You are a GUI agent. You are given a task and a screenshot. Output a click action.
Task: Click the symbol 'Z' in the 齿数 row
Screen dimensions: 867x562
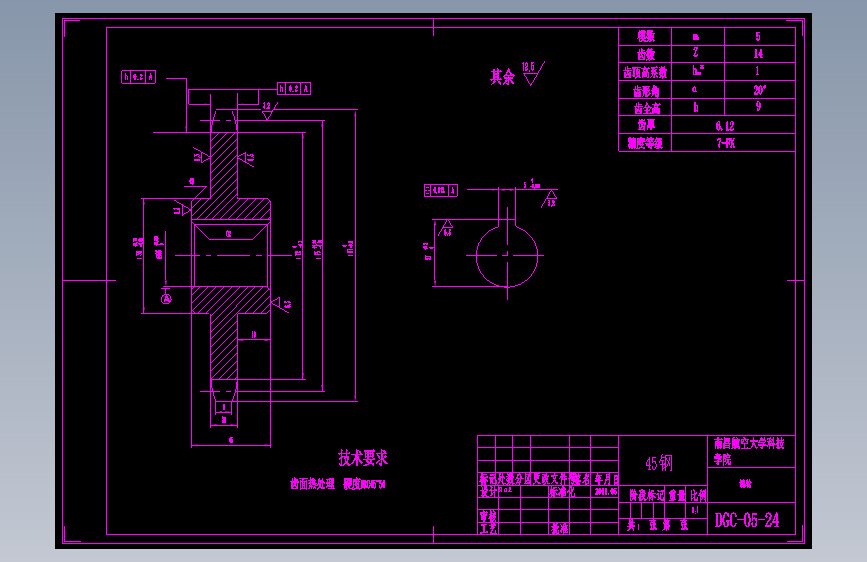tap(696, 53)
